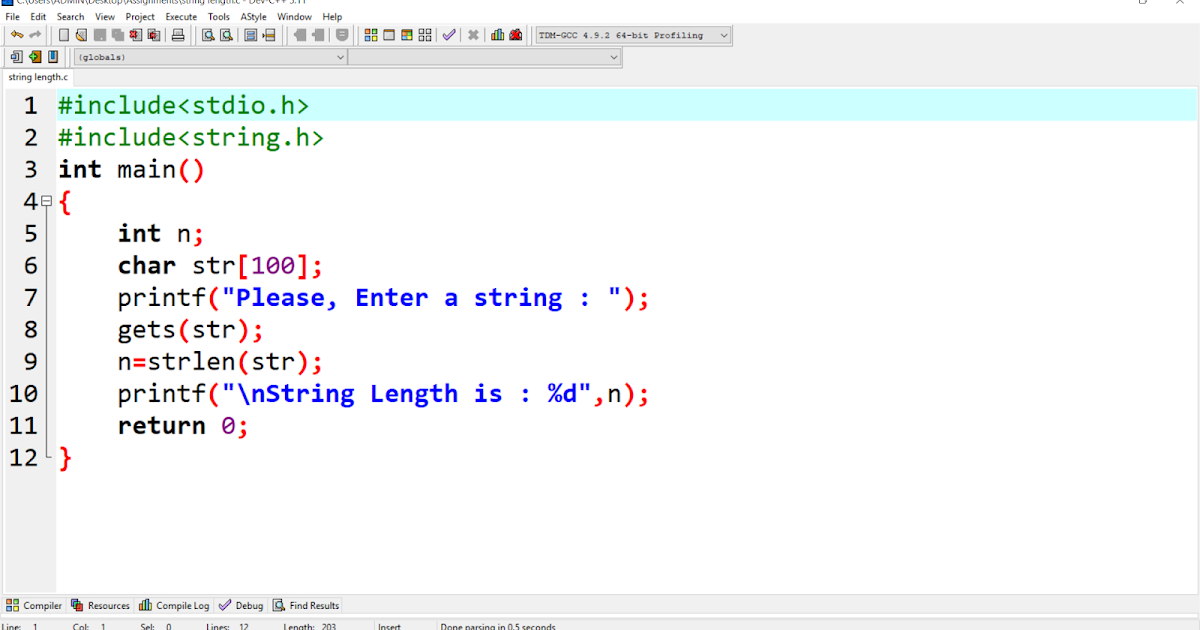This screenshot has height=630, width=1200.
Task: Click the 'String Length is' printf line
Action: 384,393
